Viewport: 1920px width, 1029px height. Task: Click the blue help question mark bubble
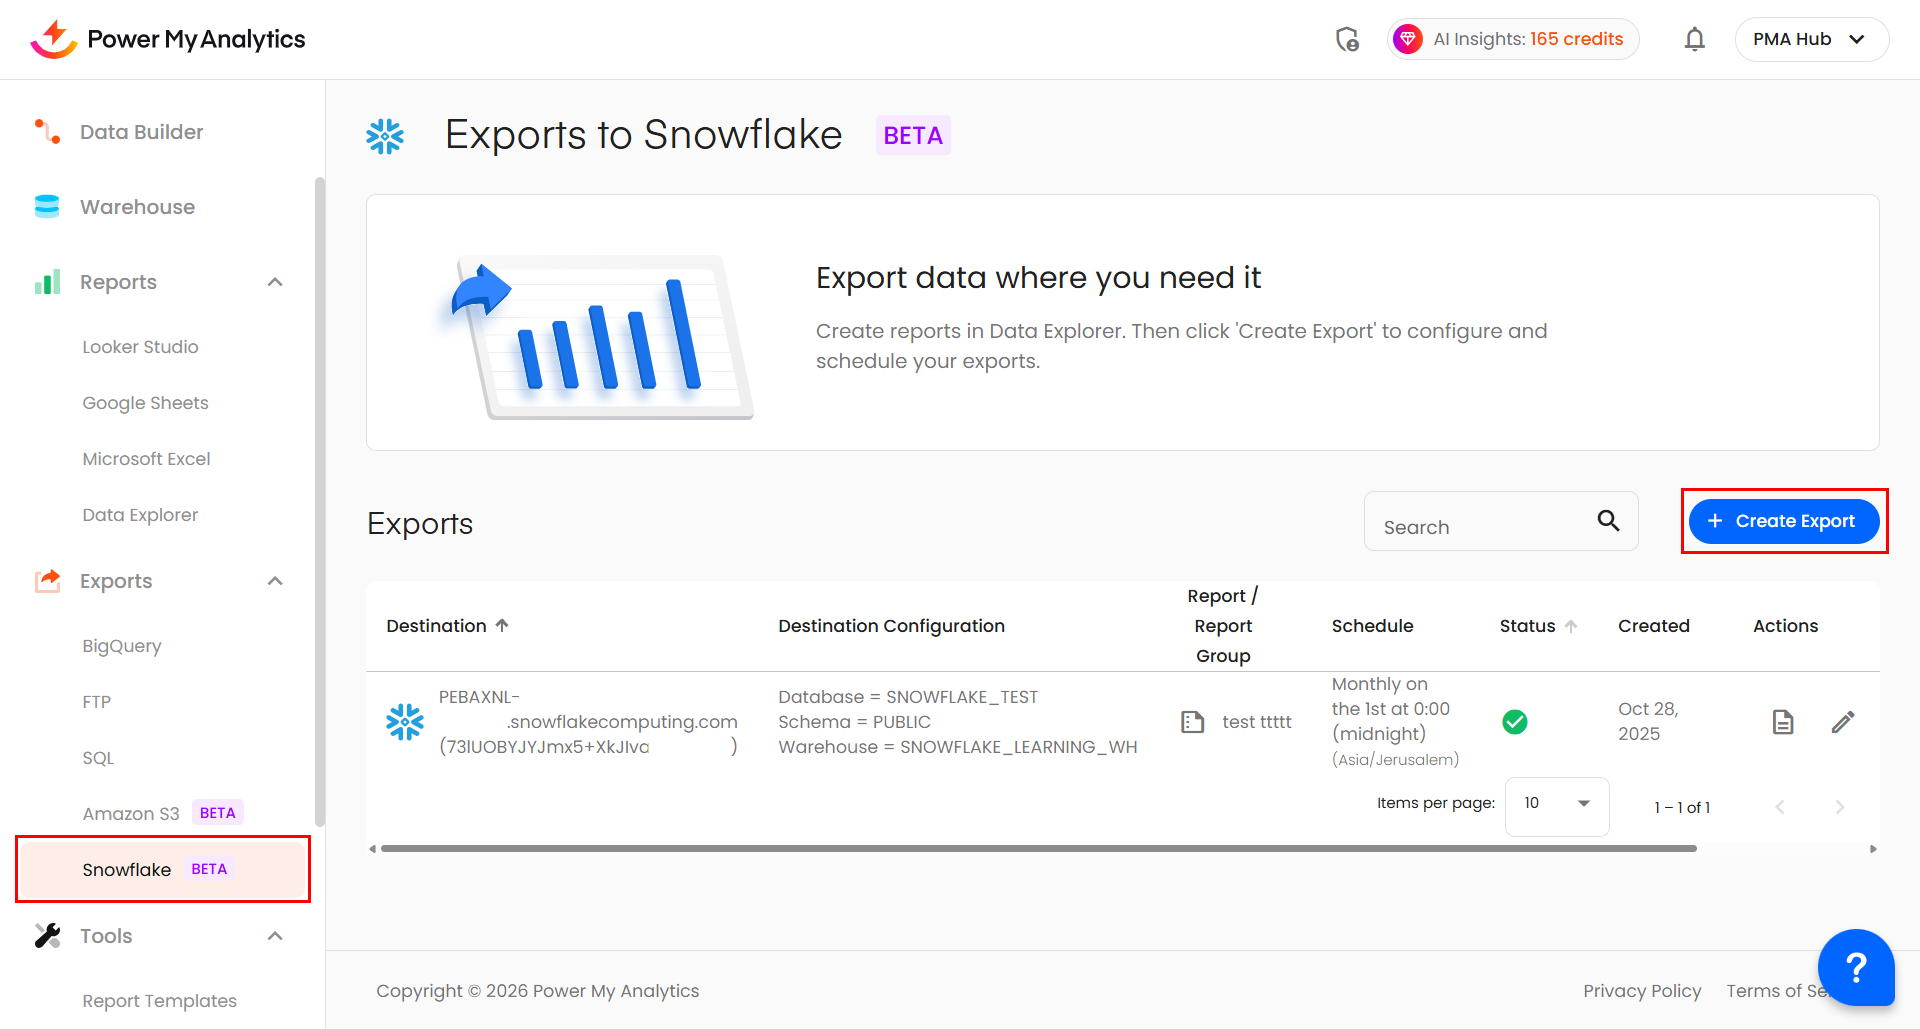coord(1856,967)
